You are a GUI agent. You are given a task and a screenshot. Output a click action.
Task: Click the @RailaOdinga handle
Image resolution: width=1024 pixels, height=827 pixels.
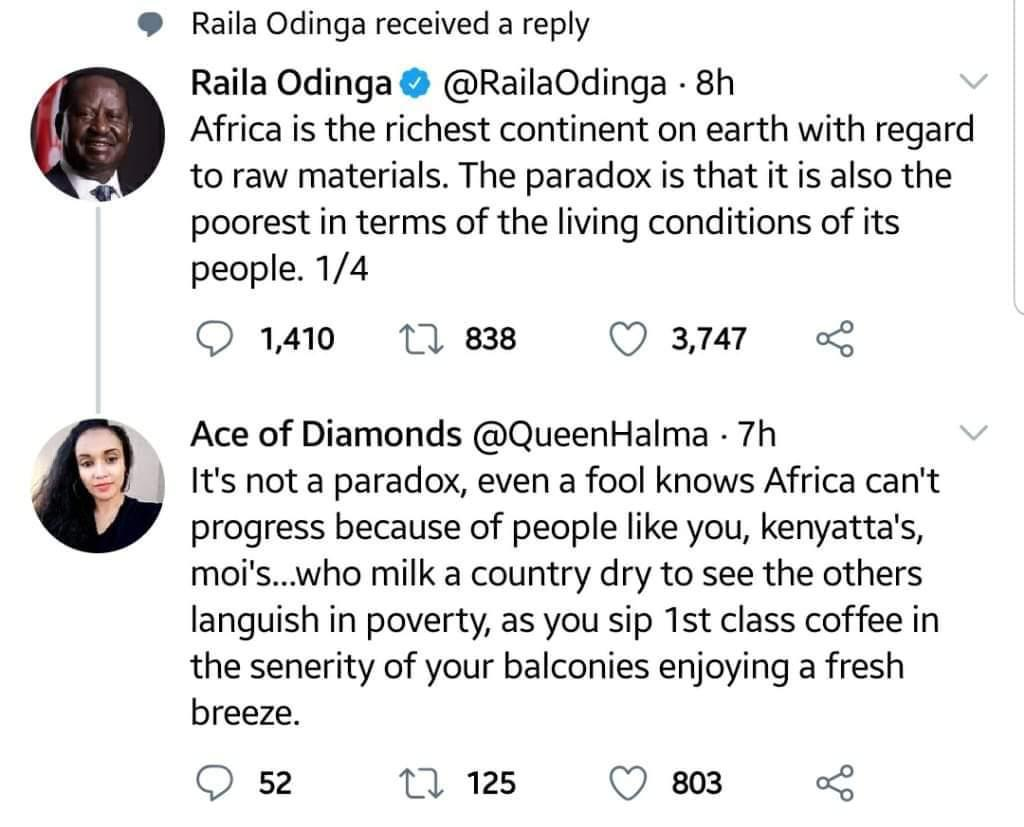(x=550, y=86)
